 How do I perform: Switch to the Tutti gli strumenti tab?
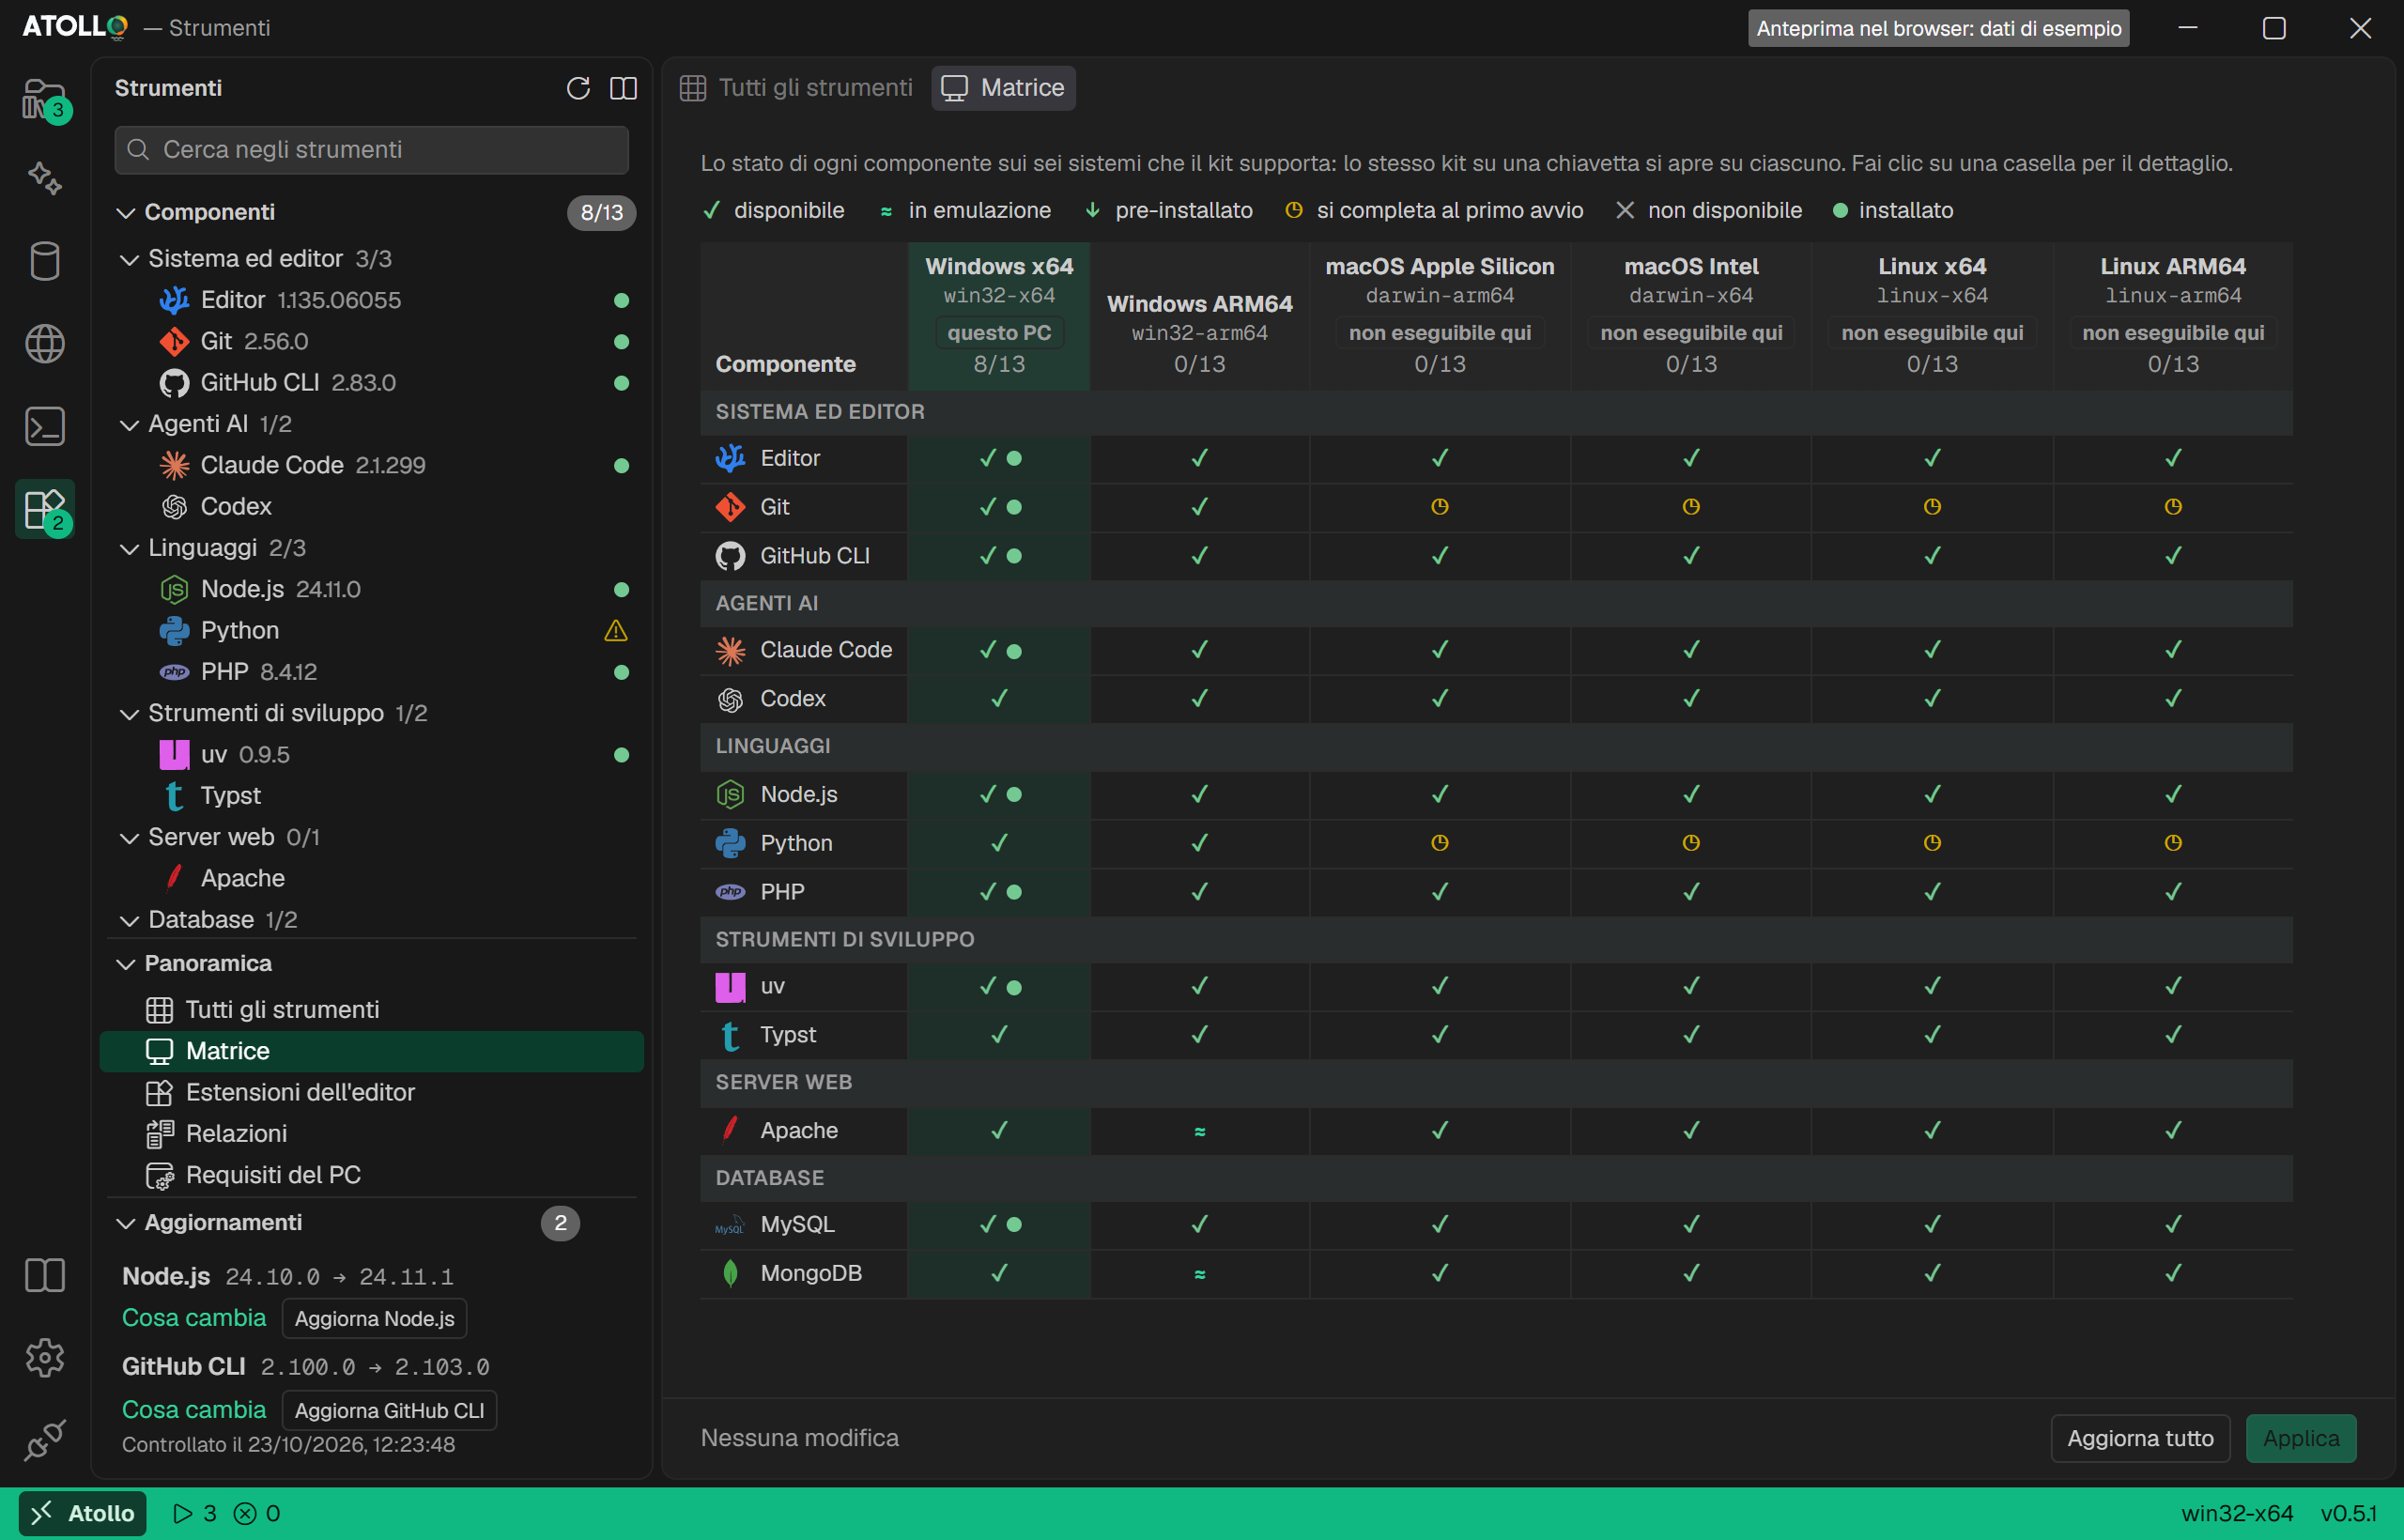(796, 88)
